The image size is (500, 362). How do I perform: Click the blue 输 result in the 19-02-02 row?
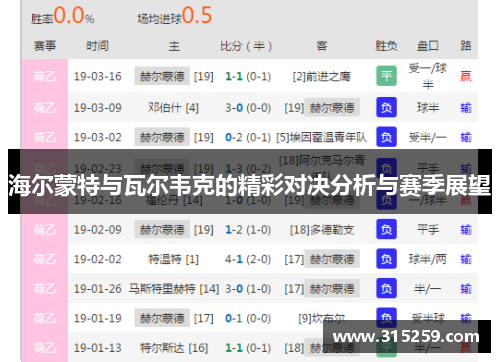point(466,259)
